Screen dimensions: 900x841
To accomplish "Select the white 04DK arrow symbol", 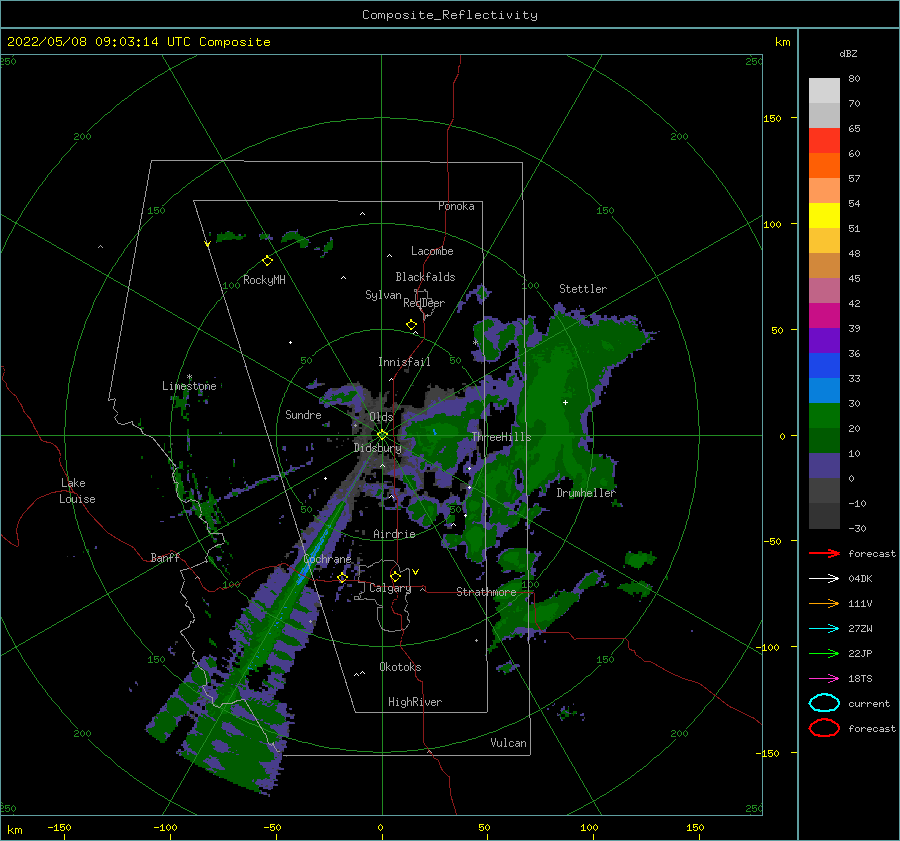I will 824,579.
